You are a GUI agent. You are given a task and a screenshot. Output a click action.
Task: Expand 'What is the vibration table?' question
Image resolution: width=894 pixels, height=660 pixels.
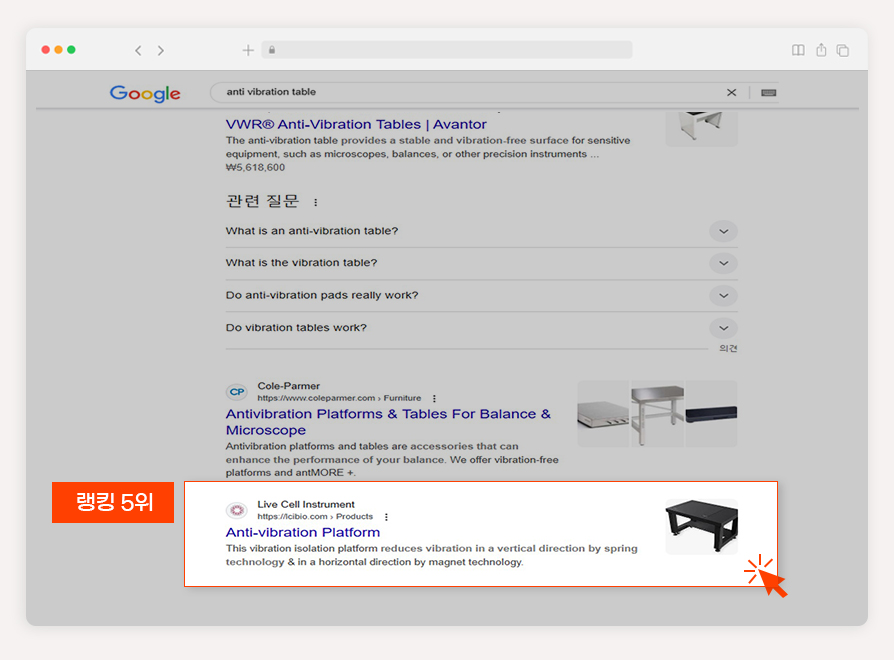[482, 263]
